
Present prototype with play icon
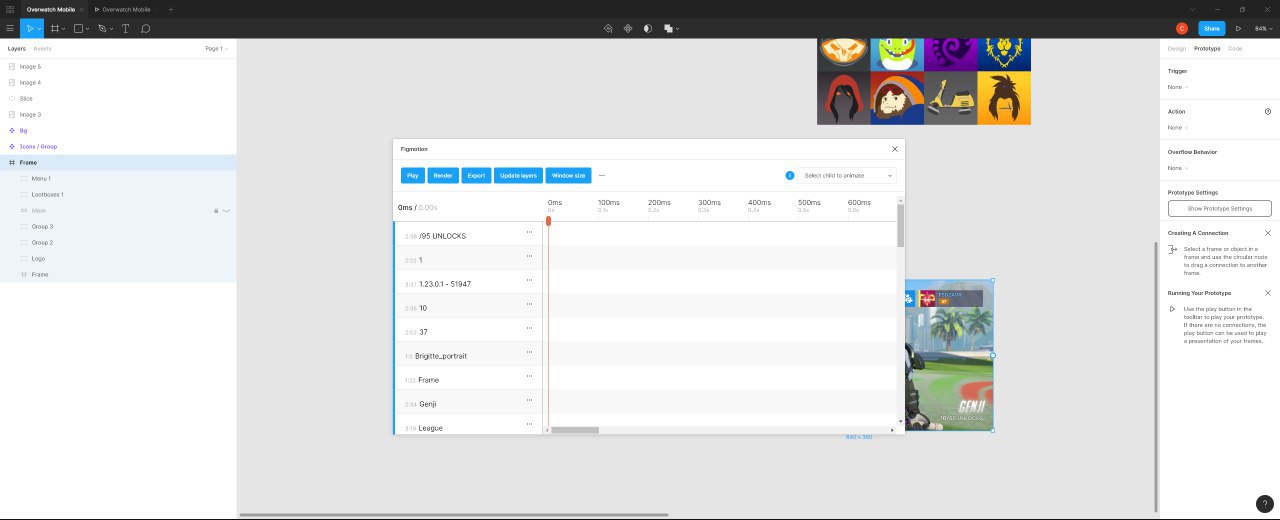click(x=1238, y=29)
